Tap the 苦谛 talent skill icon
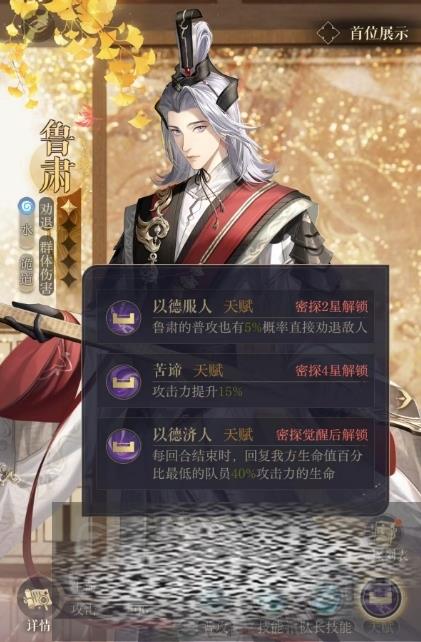 124,382
